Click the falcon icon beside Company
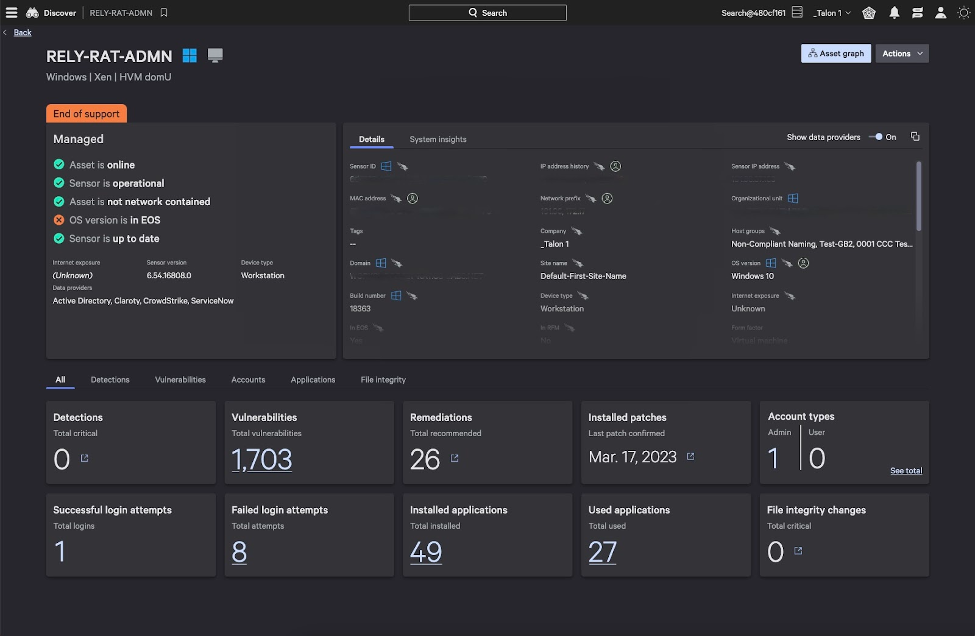 (576, 231)
